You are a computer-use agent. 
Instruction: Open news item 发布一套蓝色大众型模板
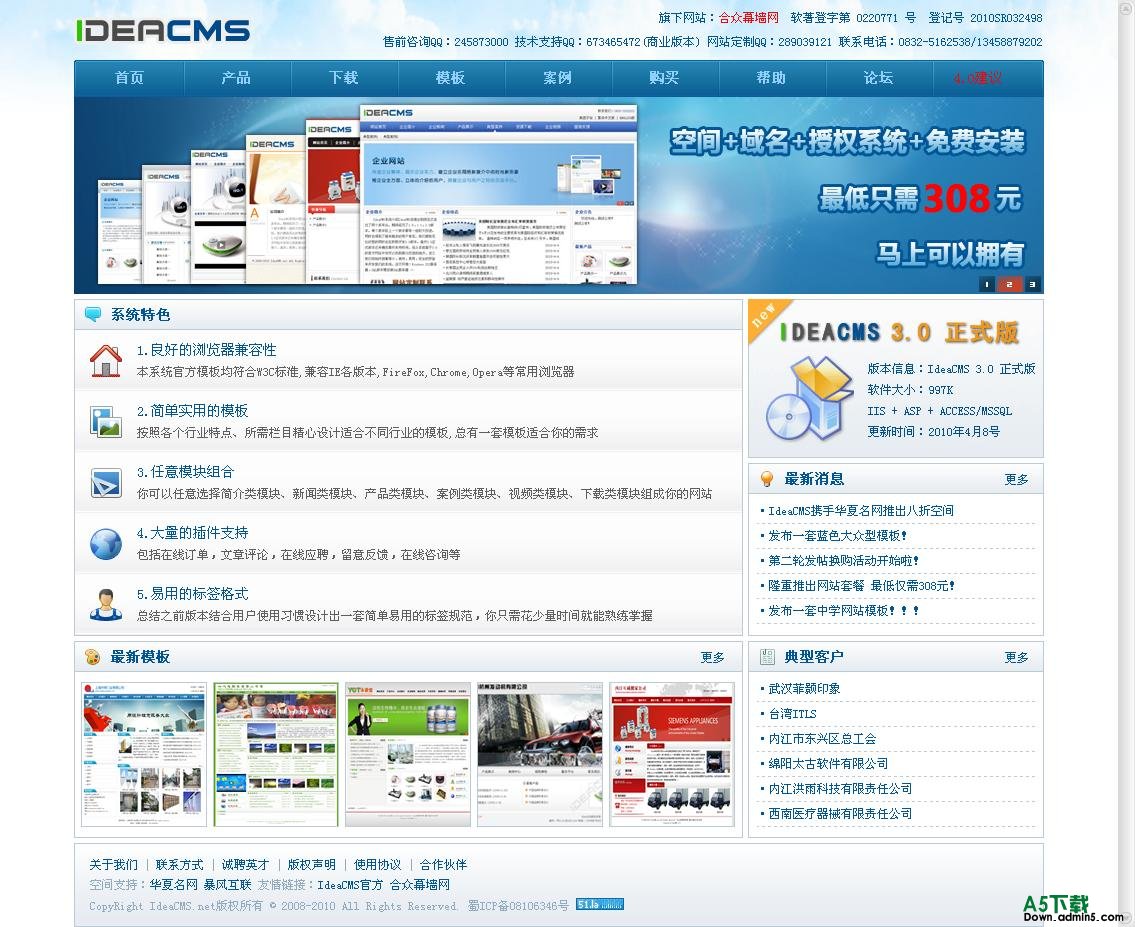837,536
